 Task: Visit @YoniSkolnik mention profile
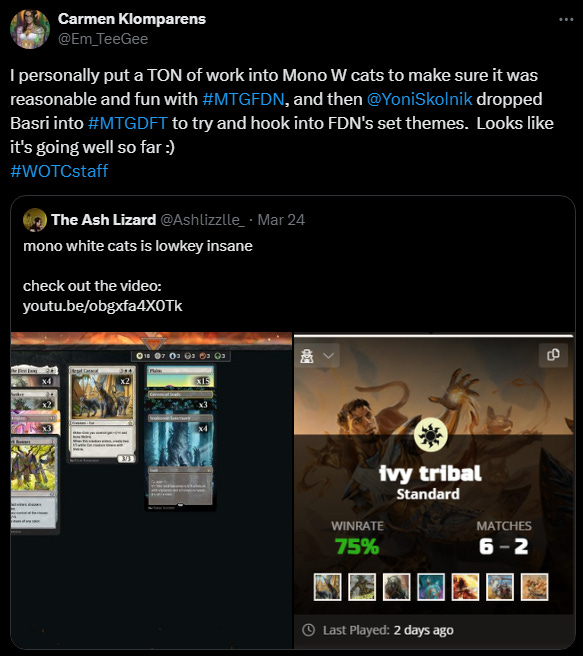tap(419, 99)
